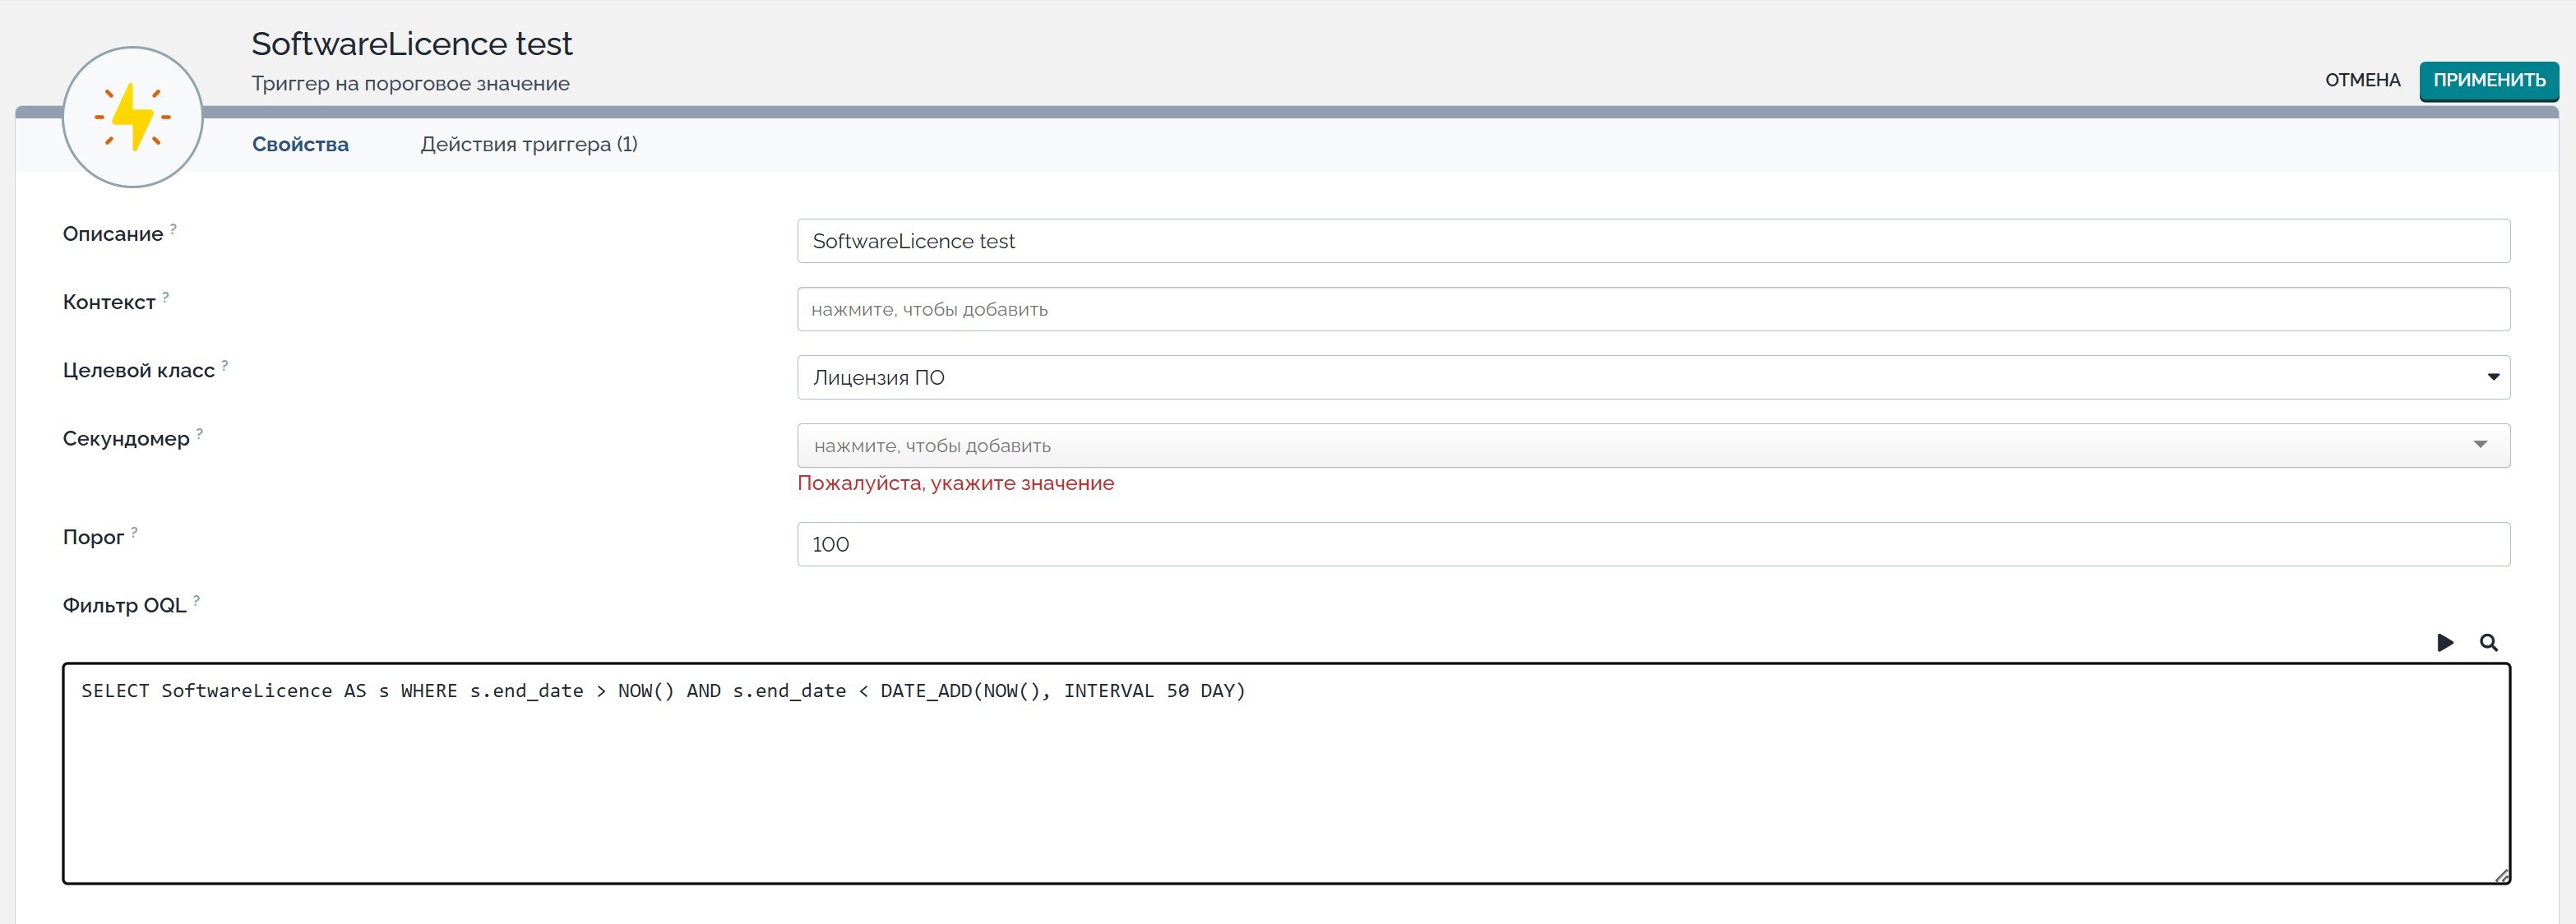This screenshot has height=924, width=2576.
Task: Click the Описание field label
Action: pos(113,234)
